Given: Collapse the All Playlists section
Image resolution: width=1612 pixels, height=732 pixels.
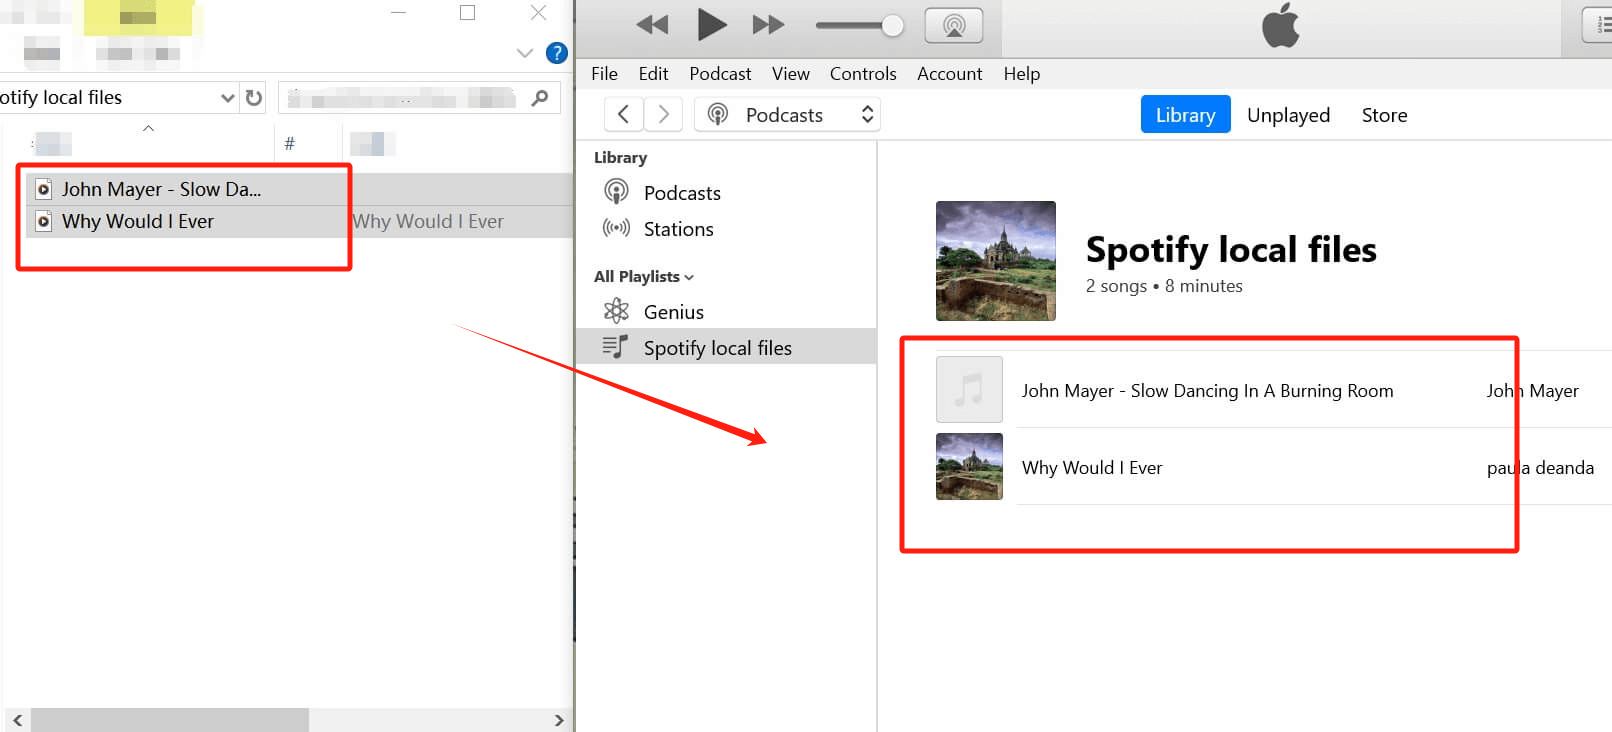Looking at the screenshot, I should click(x=644, y=277).
